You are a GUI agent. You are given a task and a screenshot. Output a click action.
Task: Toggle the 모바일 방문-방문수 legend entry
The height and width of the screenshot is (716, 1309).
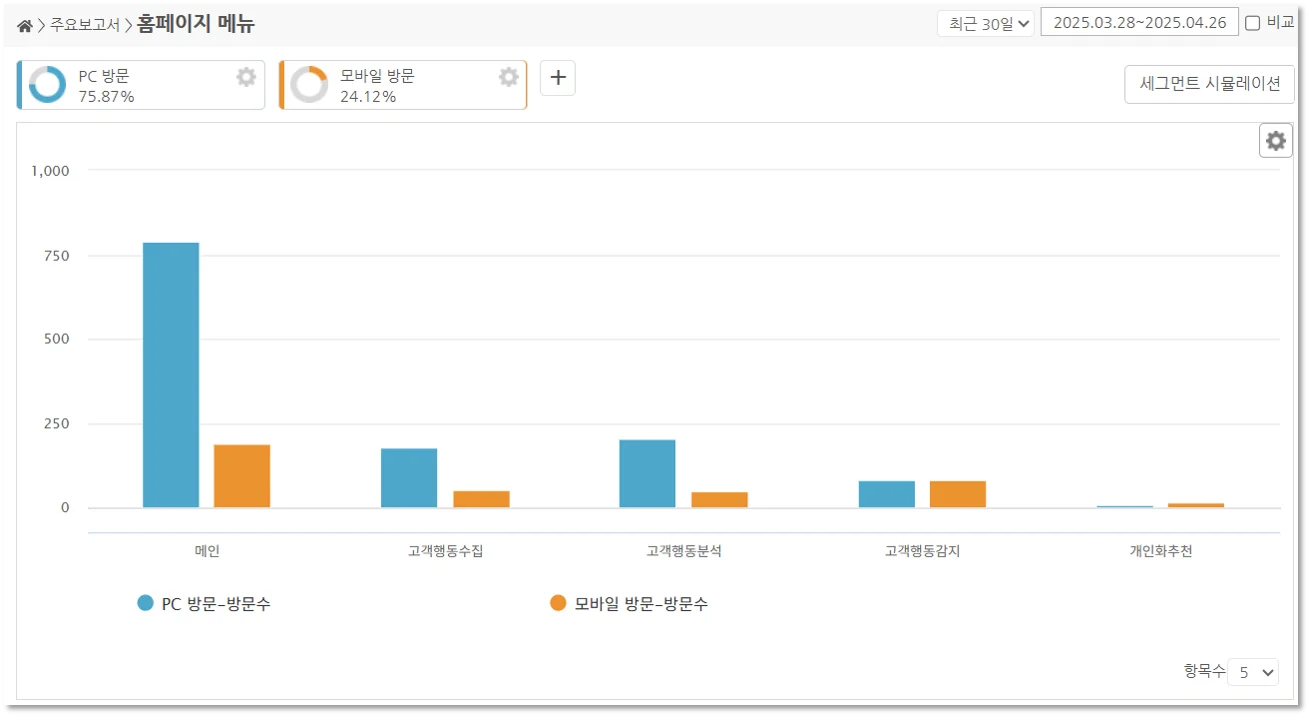[x=640, y=602]
